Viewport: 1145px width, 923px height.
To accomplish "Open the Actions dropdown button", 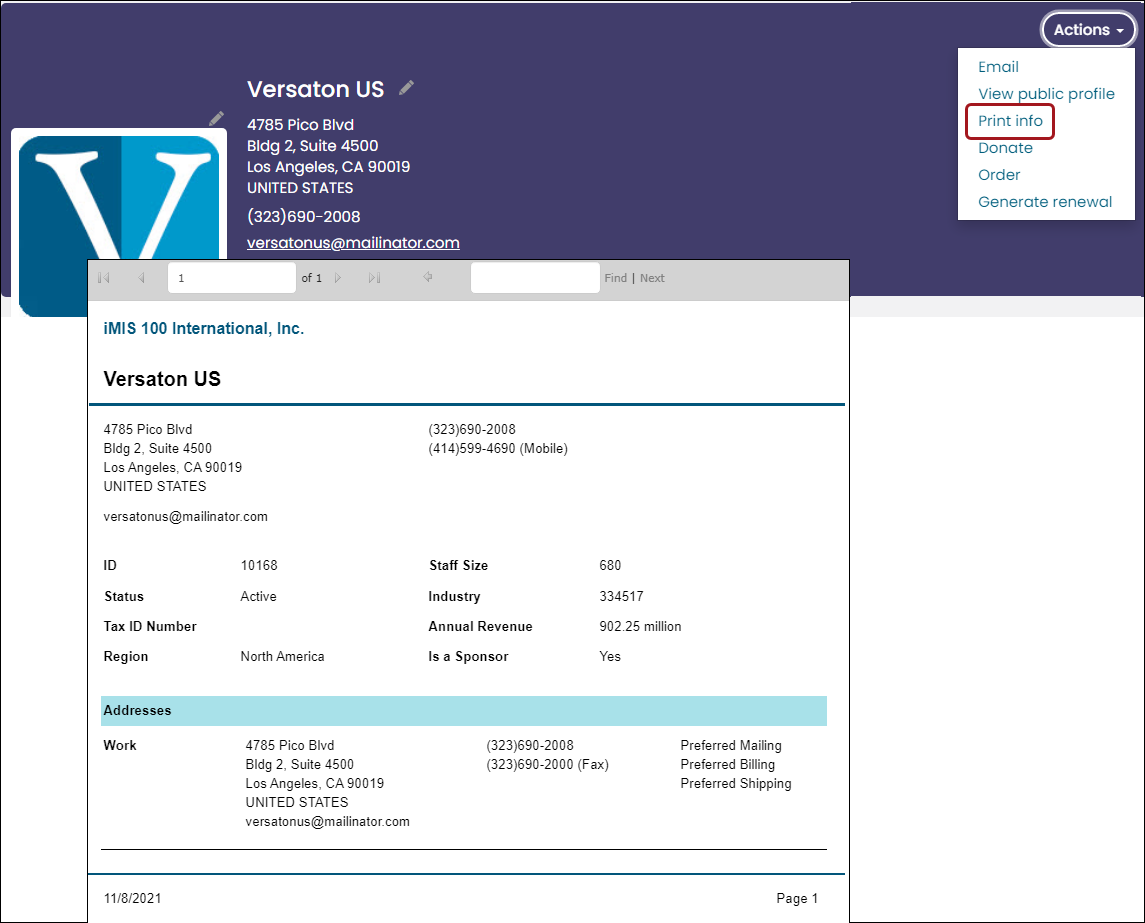I will click(x=1088, y=30).
